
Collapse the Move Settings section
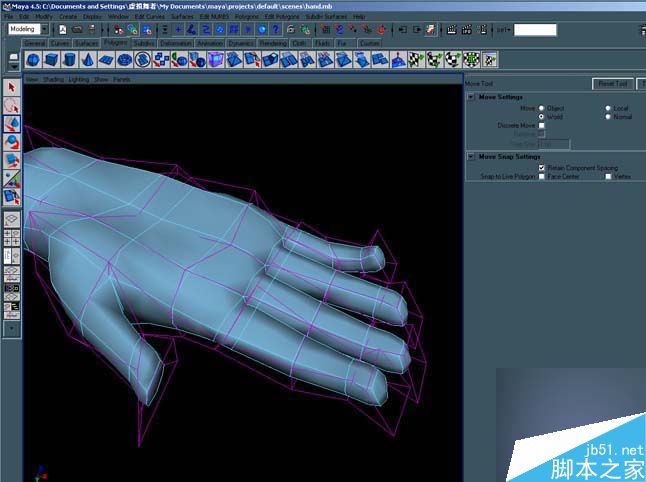coord(471,97)
